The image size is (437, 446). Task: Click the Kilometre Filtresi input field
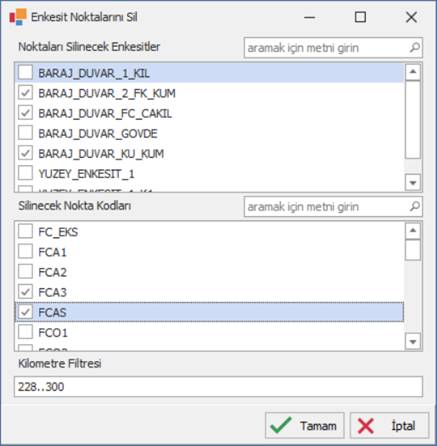click(218, 387)
